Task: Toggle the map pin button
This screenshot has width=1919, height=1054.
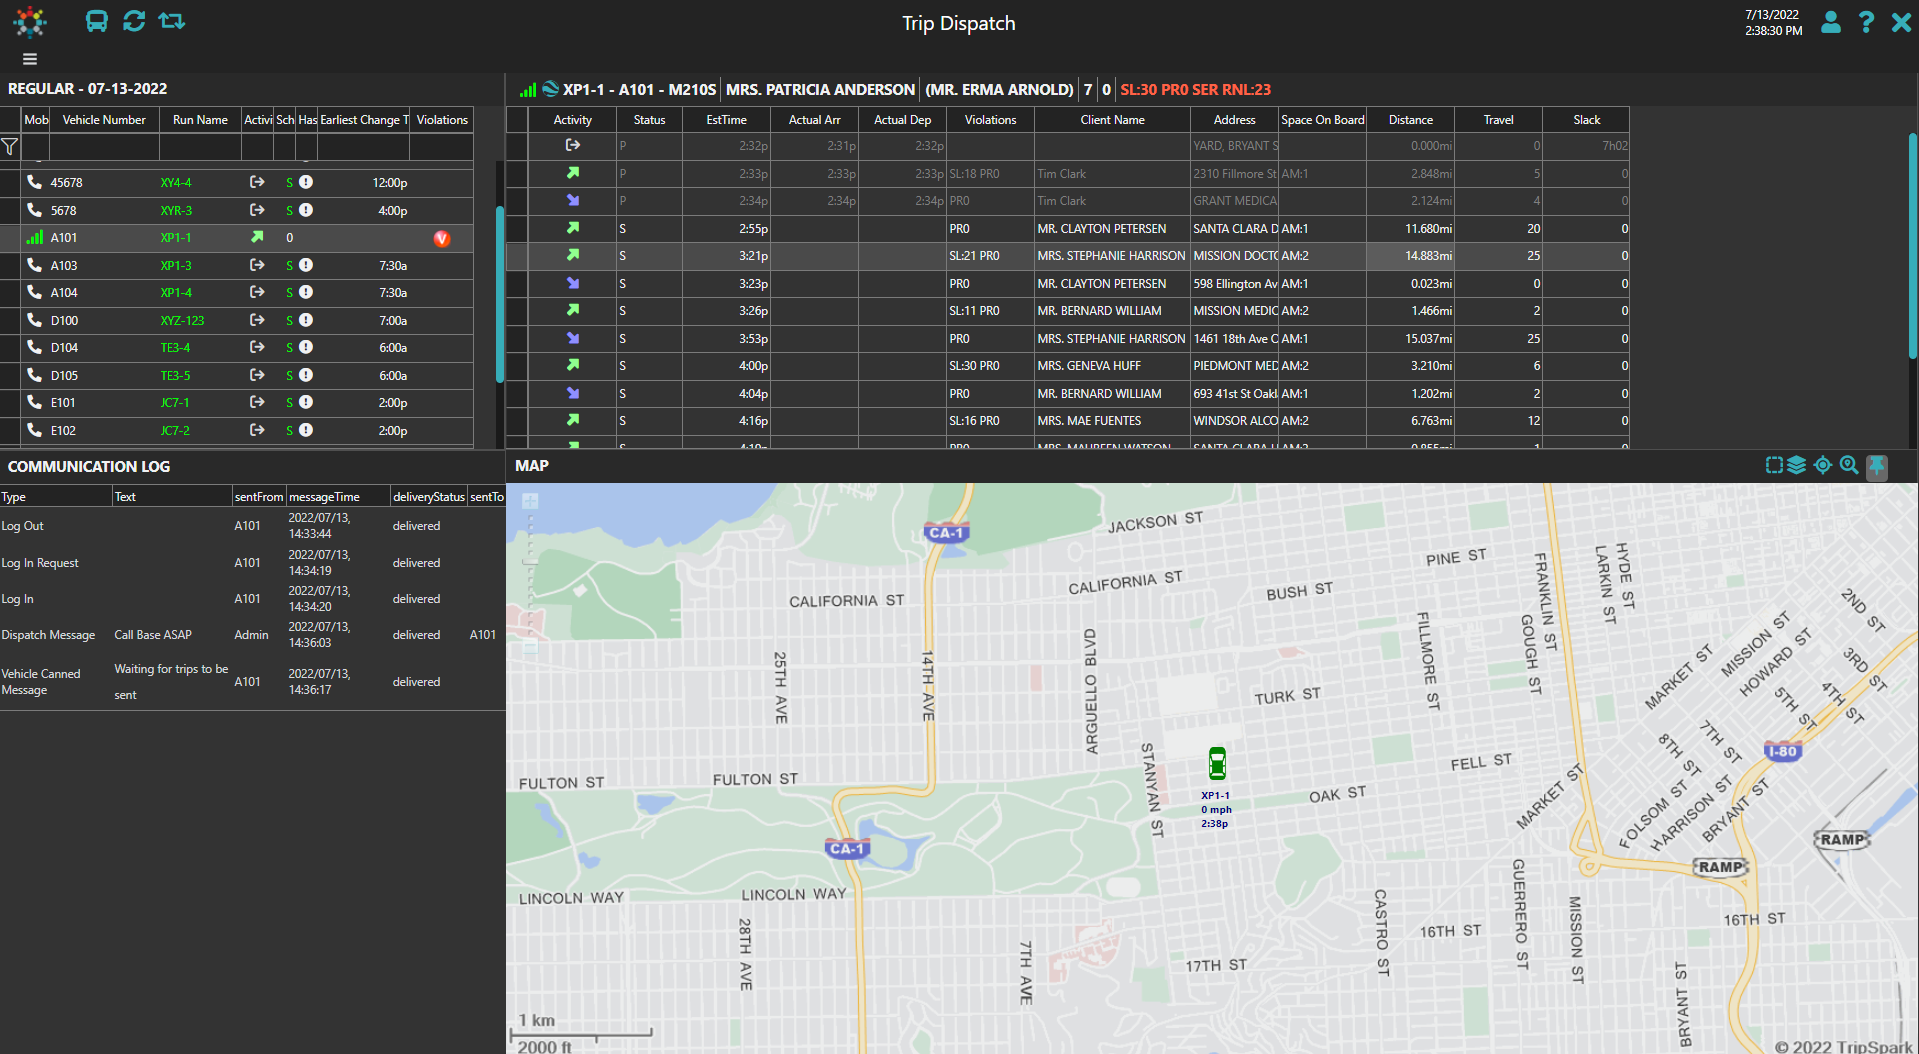Action: (x=1877, y=466)
